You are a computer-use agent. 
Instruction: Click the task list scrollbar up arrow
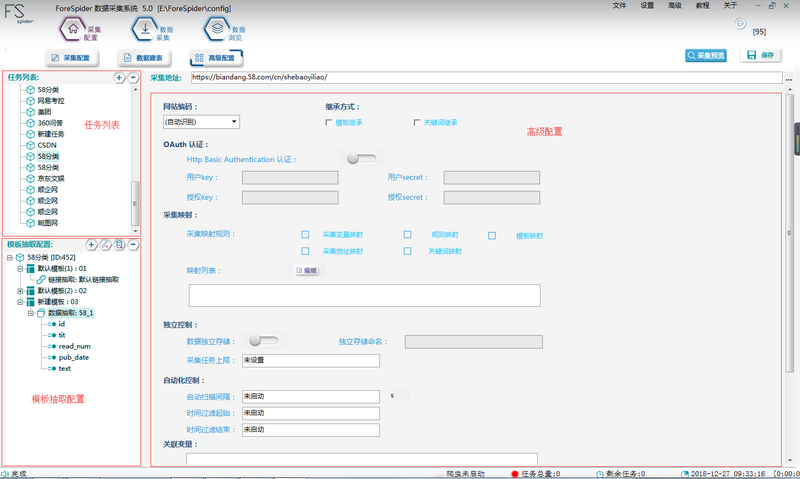pyautogui.click(x=135, y=89)
